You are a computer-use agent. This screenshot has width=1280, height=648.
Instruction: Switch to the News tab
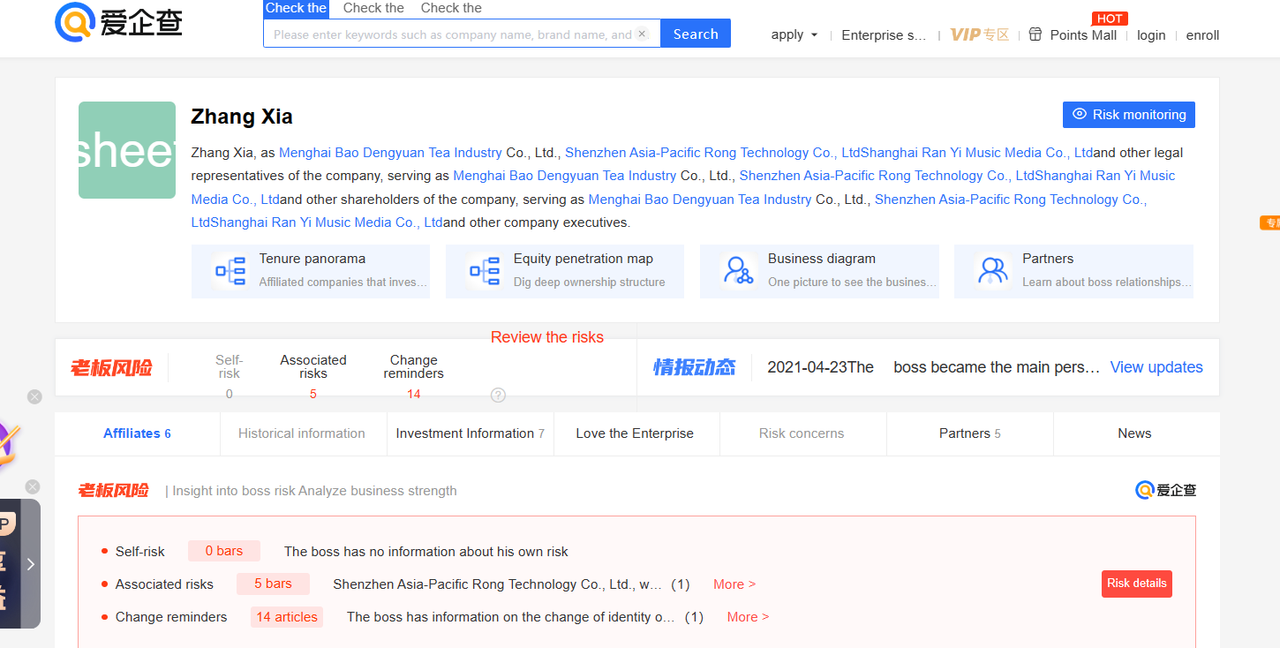[1134, 433]
